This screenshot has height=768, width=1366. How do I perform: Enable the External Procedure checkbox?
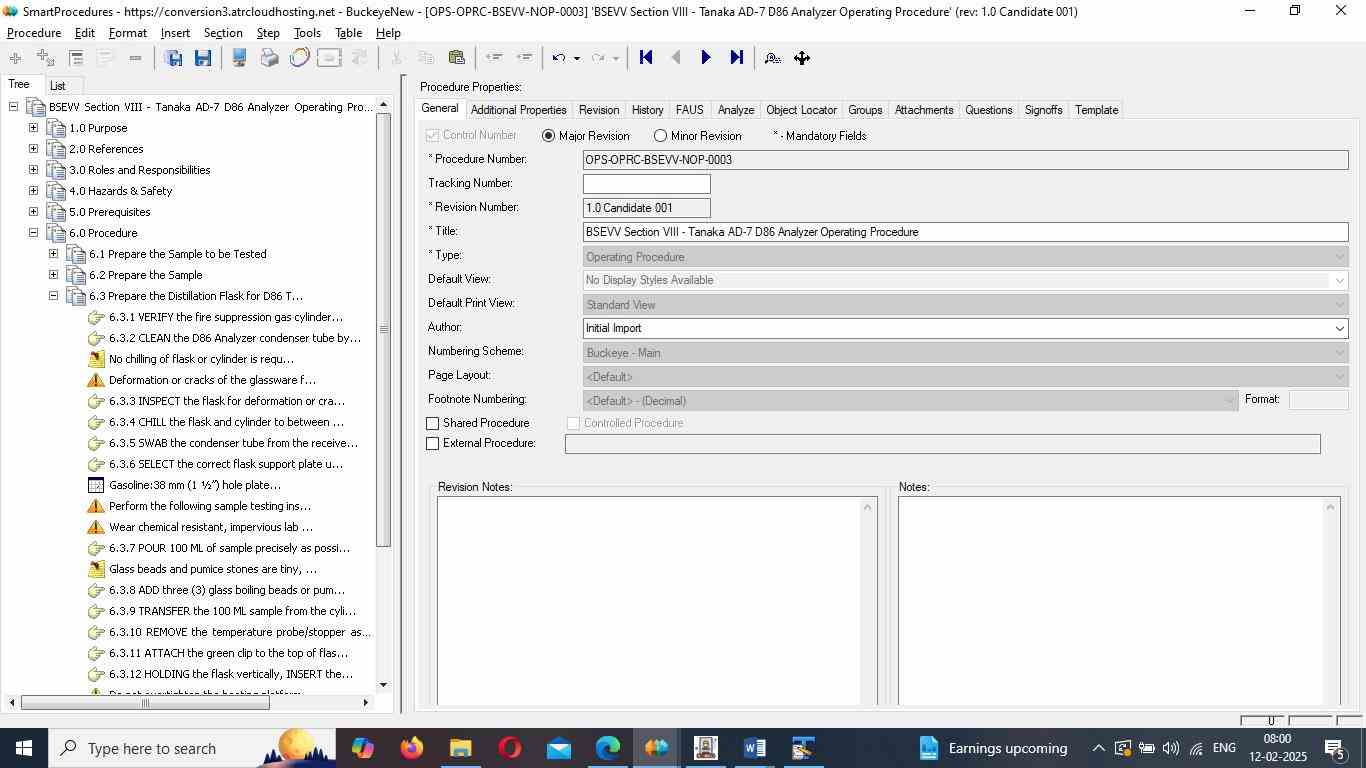pos(433,443)
